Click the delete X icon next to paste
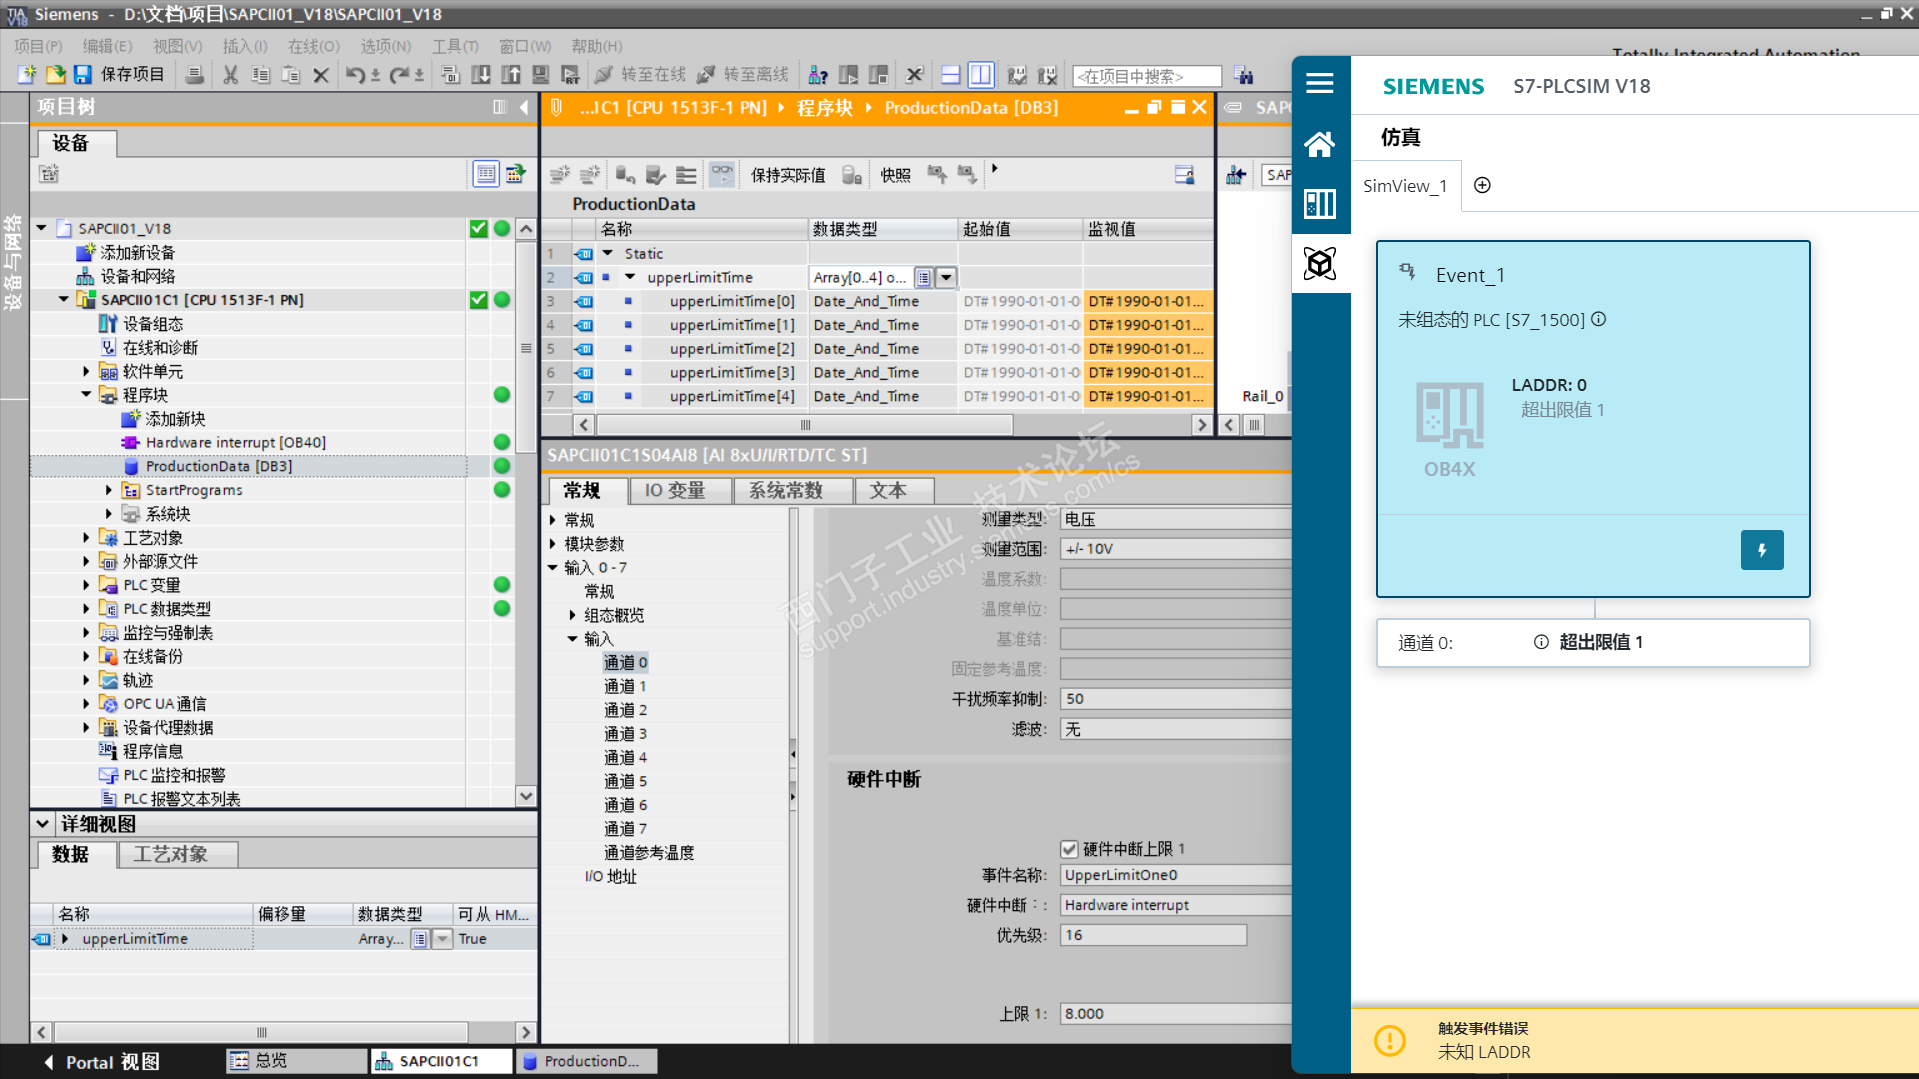 click(x=321, y=75)
